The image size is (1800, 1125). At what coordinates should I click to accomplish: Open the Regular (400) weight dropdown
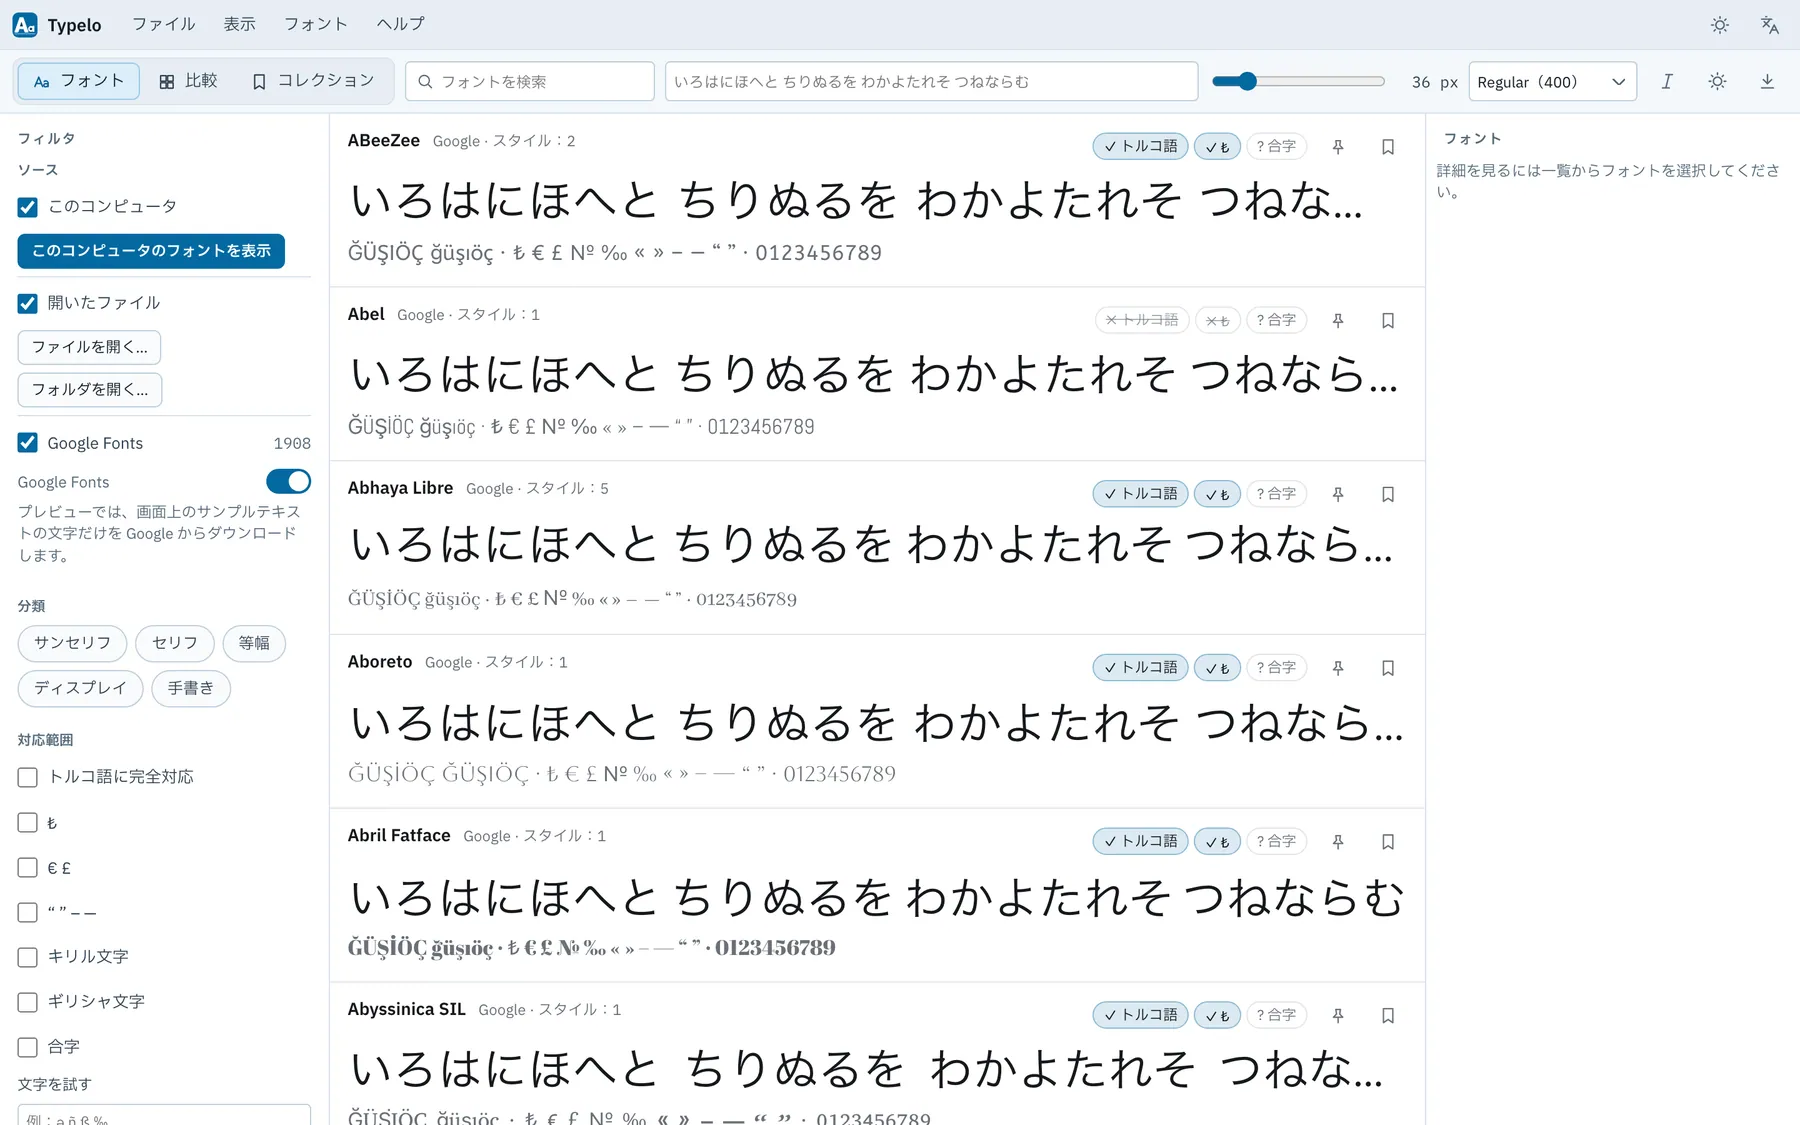(x=1552, y=82)
